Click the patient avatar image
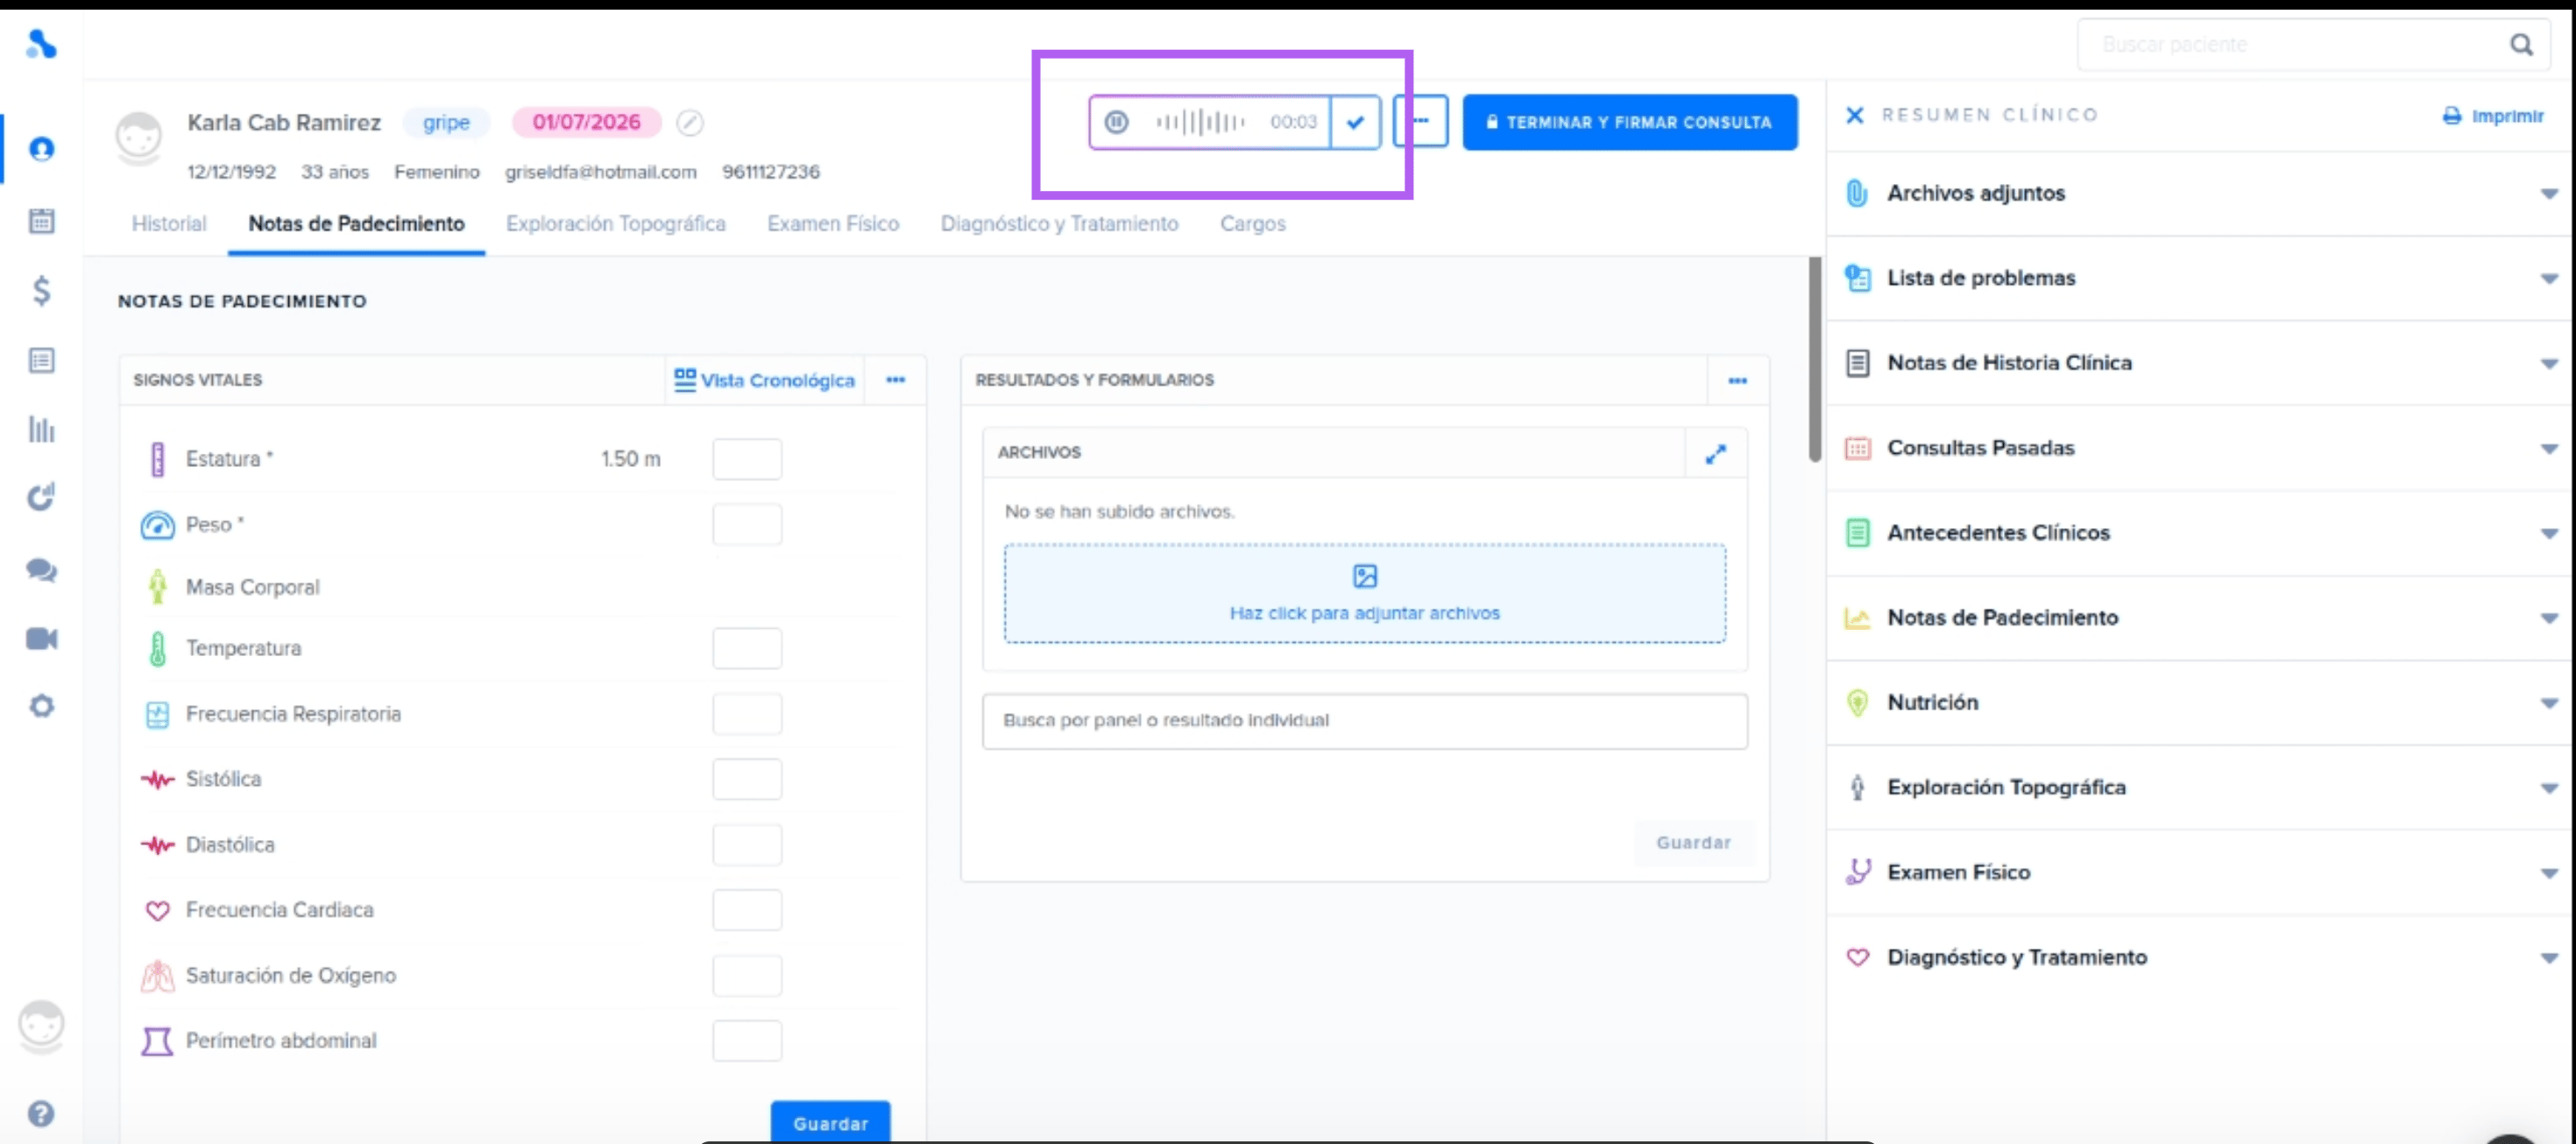 (x=138, y=138)
